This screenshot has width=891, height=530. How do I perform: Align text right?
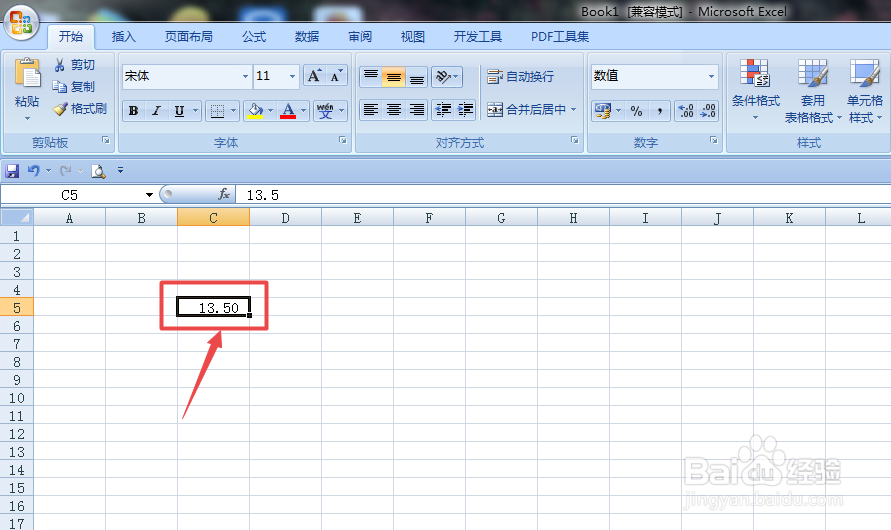417,110
